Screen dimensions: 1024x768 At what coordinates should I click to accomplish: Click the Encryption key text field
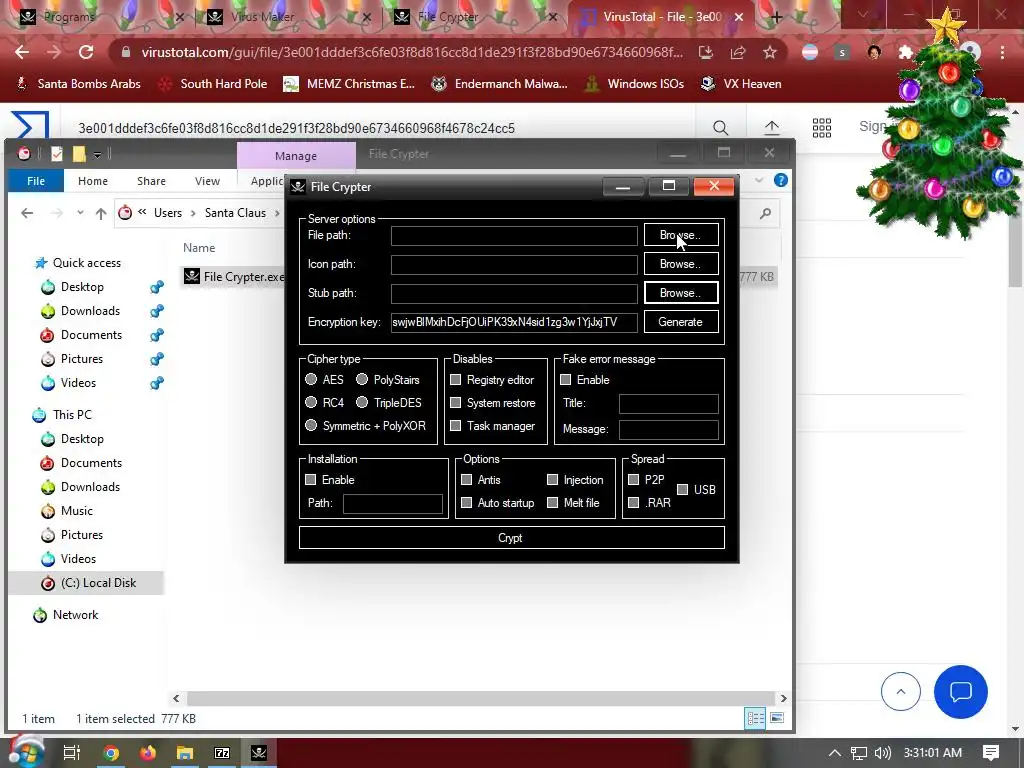pos(514,322)
